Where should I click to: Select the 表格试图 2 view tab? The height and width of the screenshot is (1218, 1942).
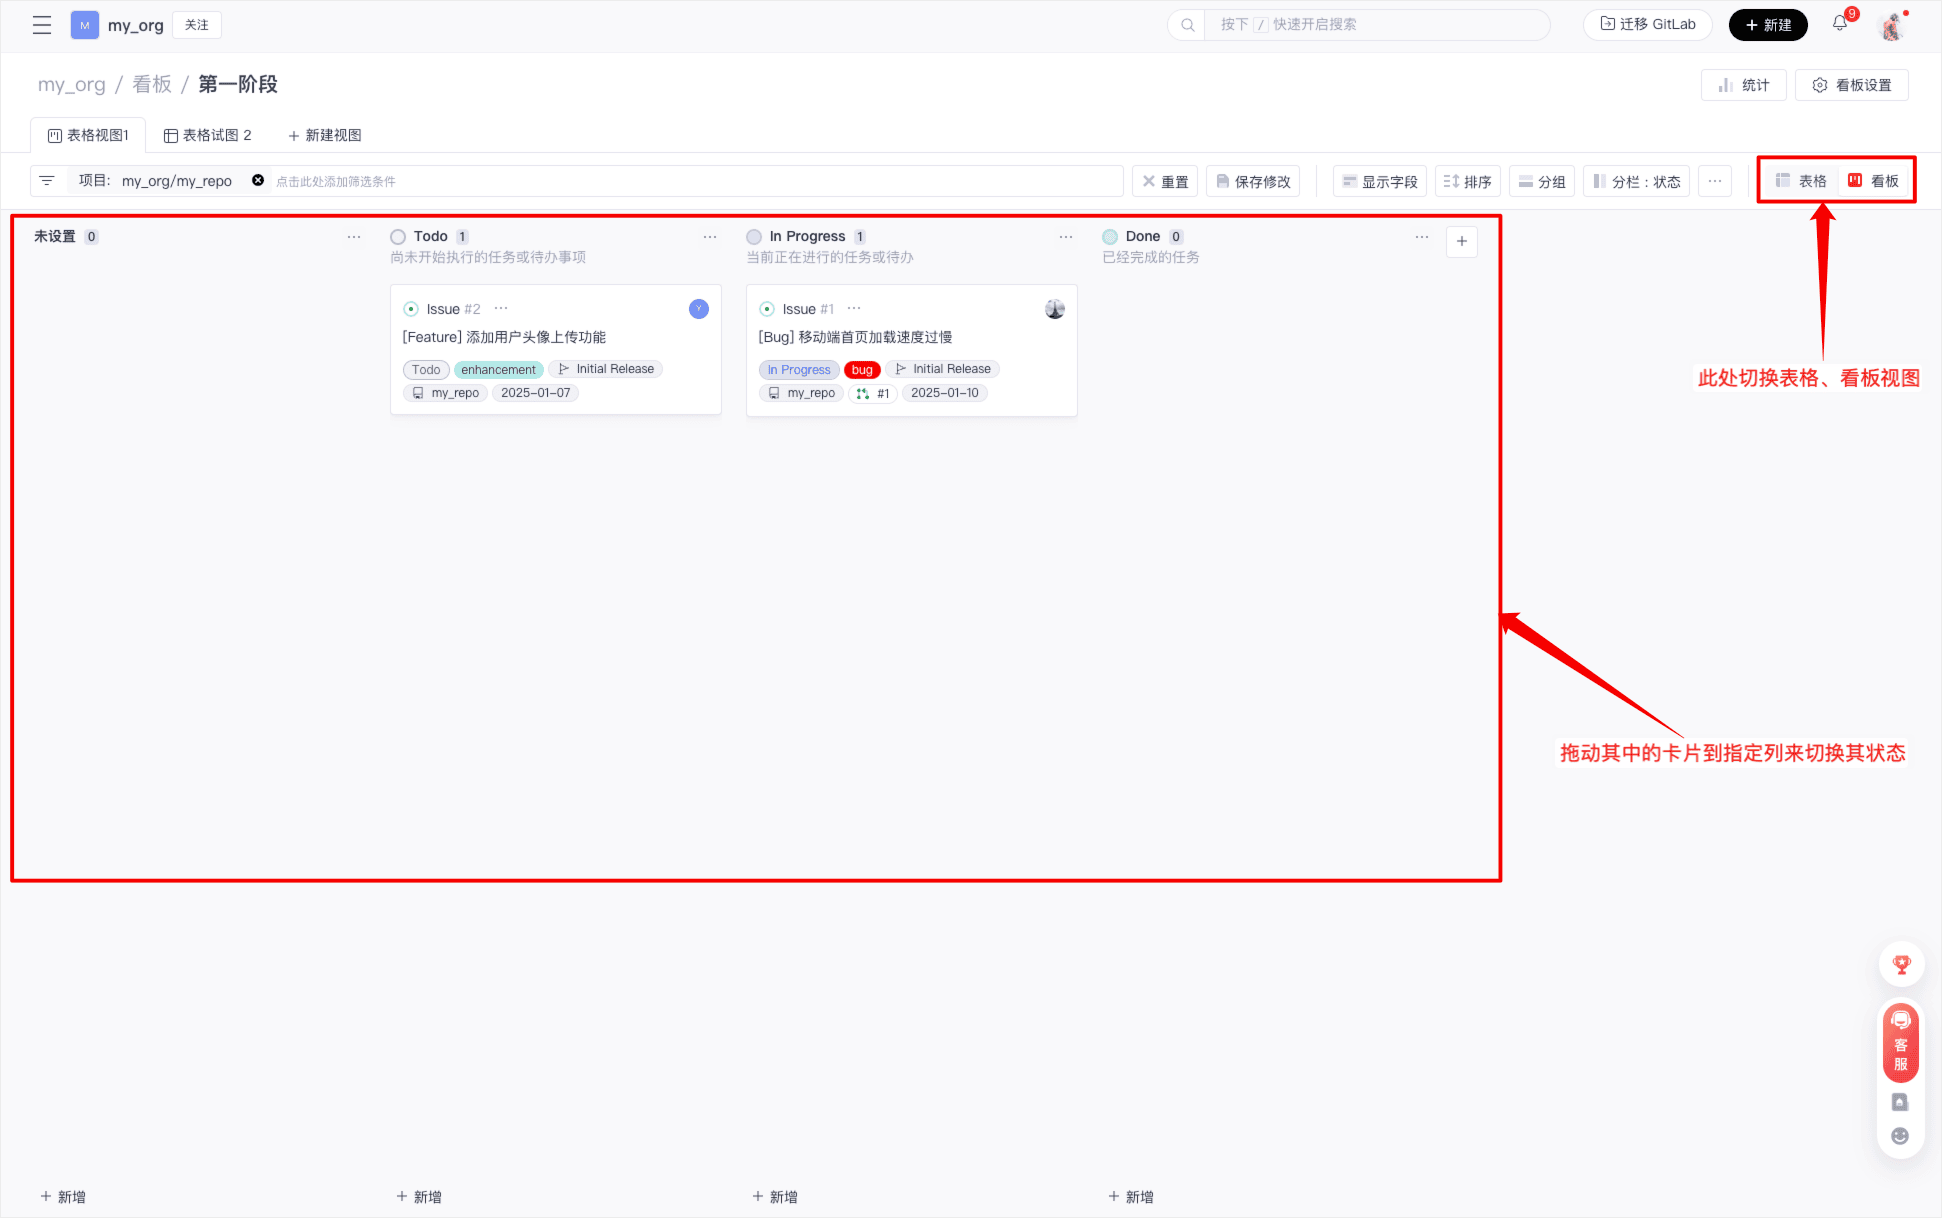[208, 135]
